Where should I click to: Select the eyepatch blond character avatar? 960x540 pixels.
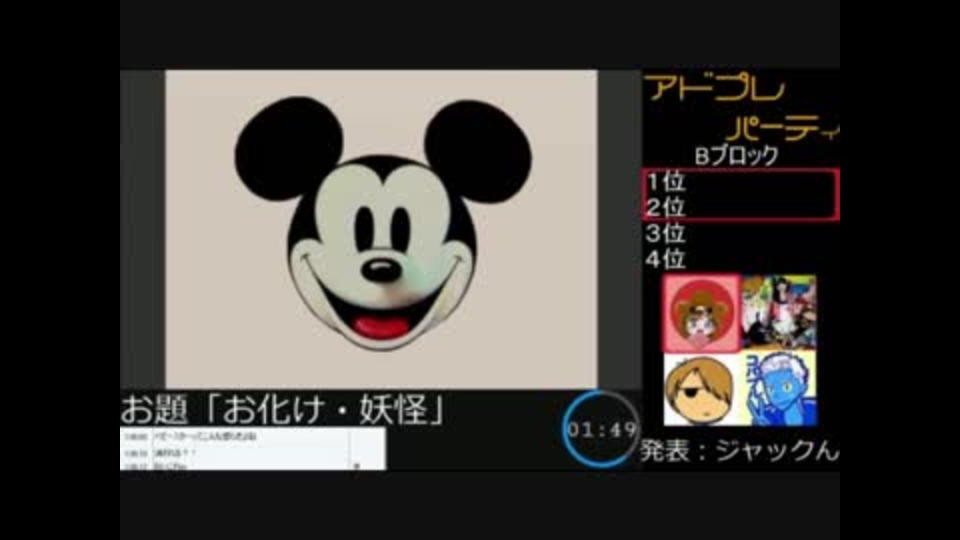coord(702,389)
